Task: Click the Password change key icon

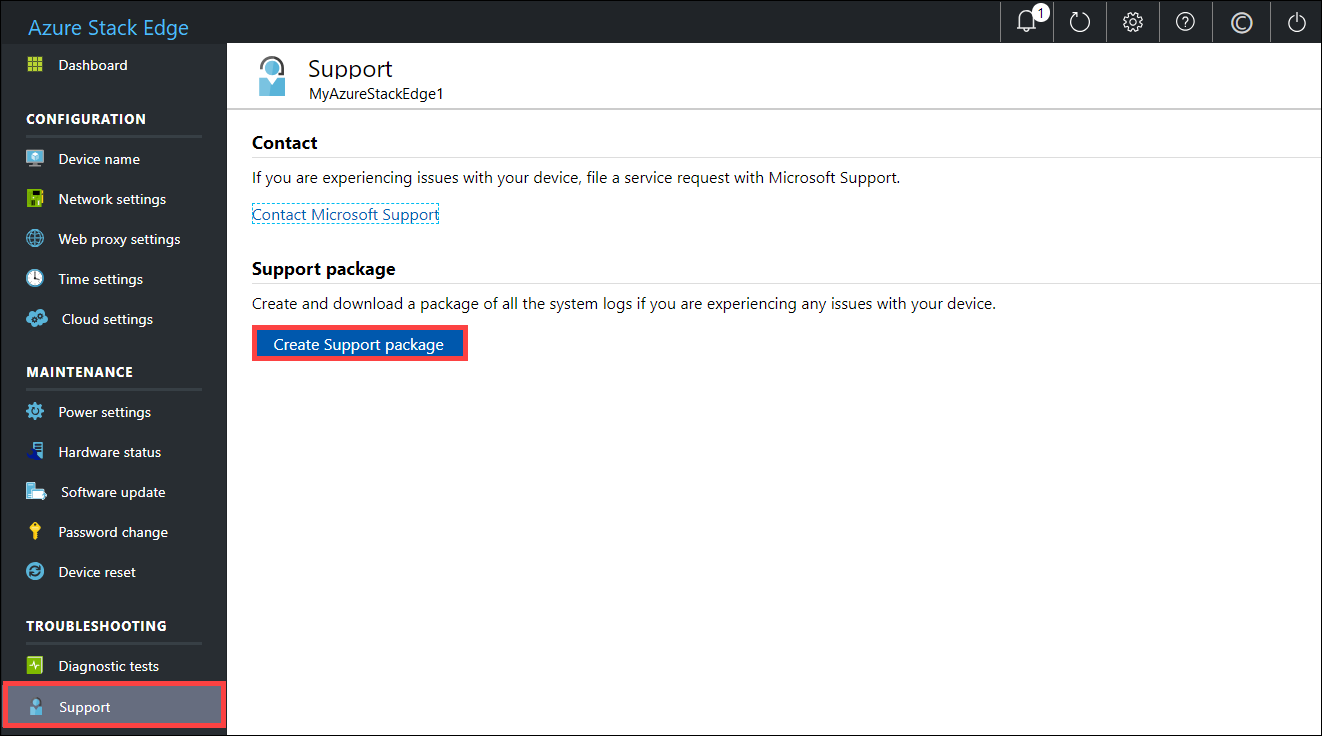Action: (35, 532)
